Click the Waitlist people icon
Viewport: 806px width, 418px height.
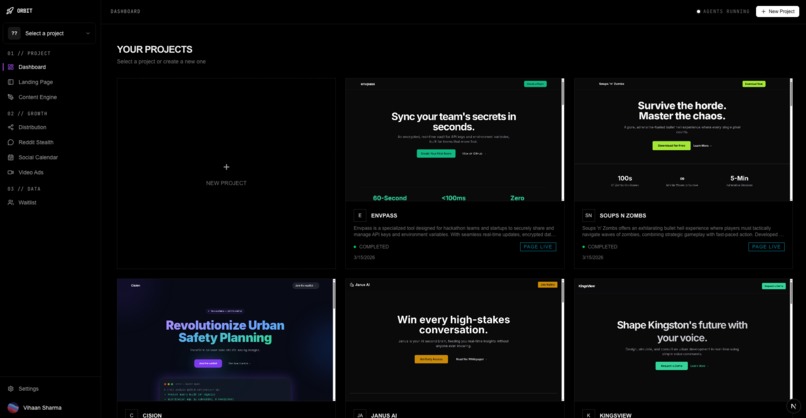click(x=11, y=203)
